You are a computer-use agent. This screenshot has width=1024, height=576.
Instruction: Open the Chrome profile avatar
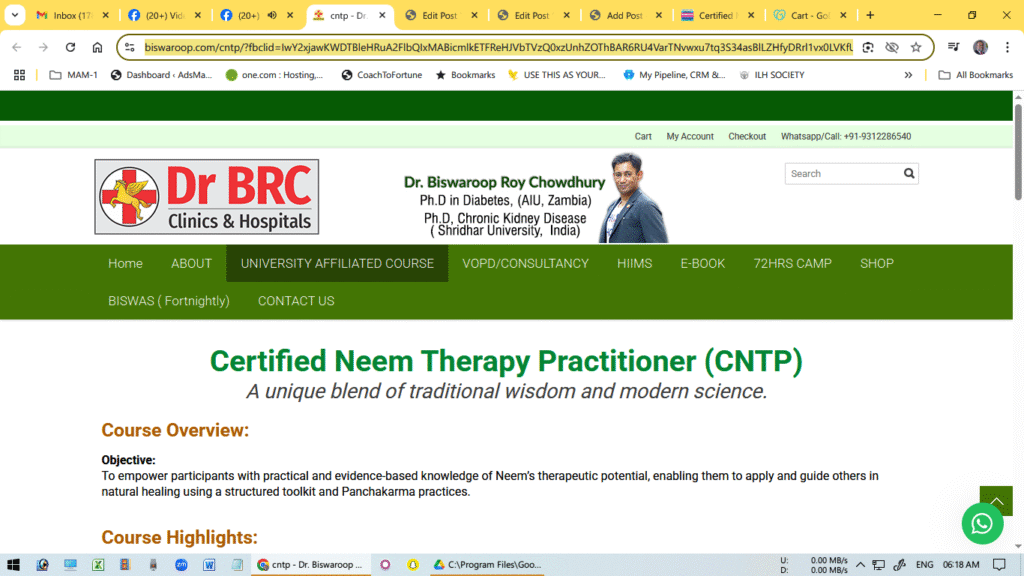[x=980, y=47]
